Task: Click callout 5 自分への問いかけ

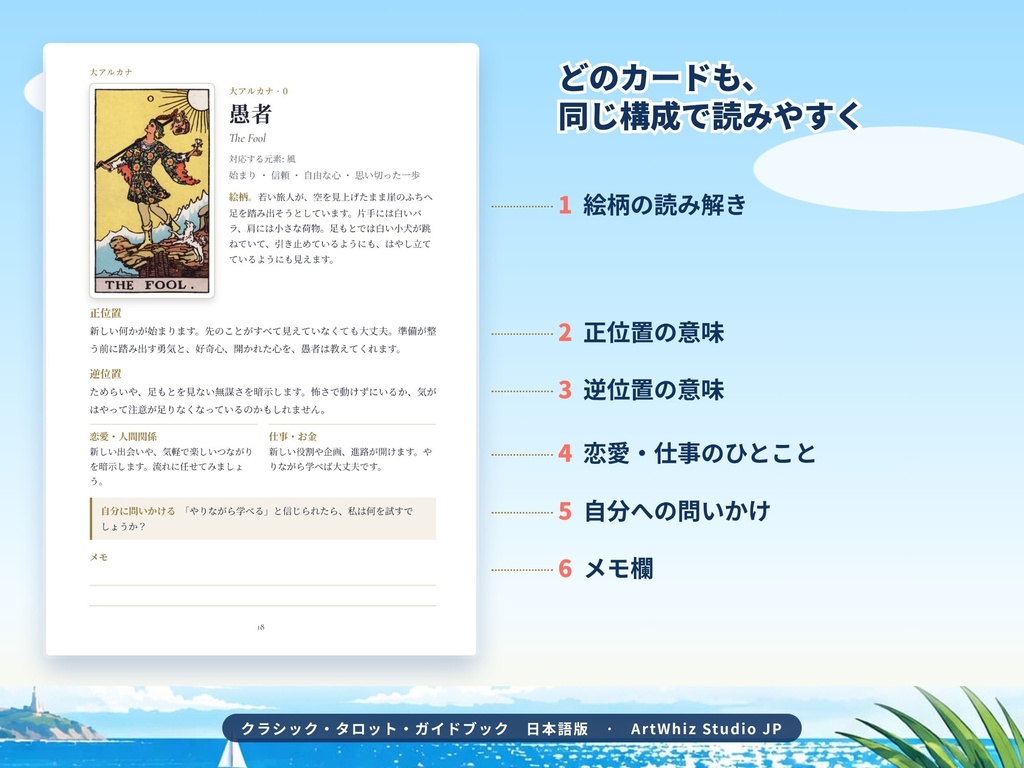Action: point(664,511)
